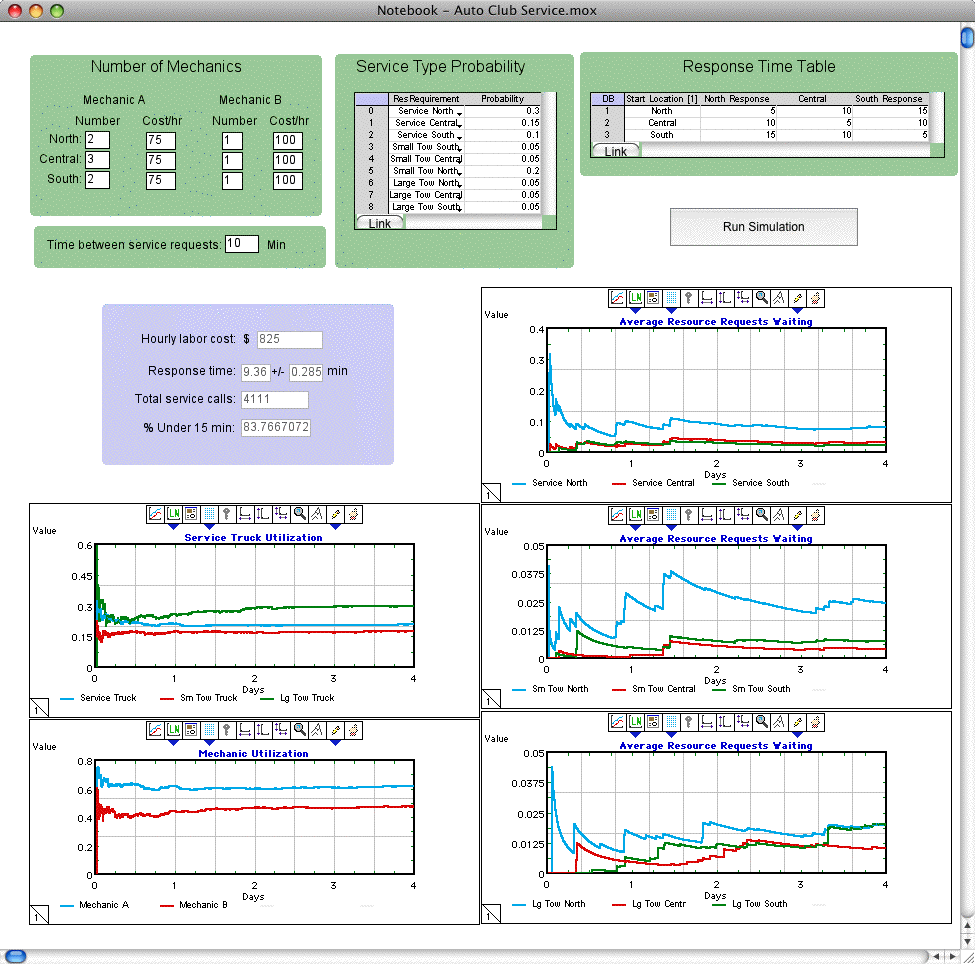
Task: Expand triangle under pen icon, Service North plot
Action: coord(797,310)
